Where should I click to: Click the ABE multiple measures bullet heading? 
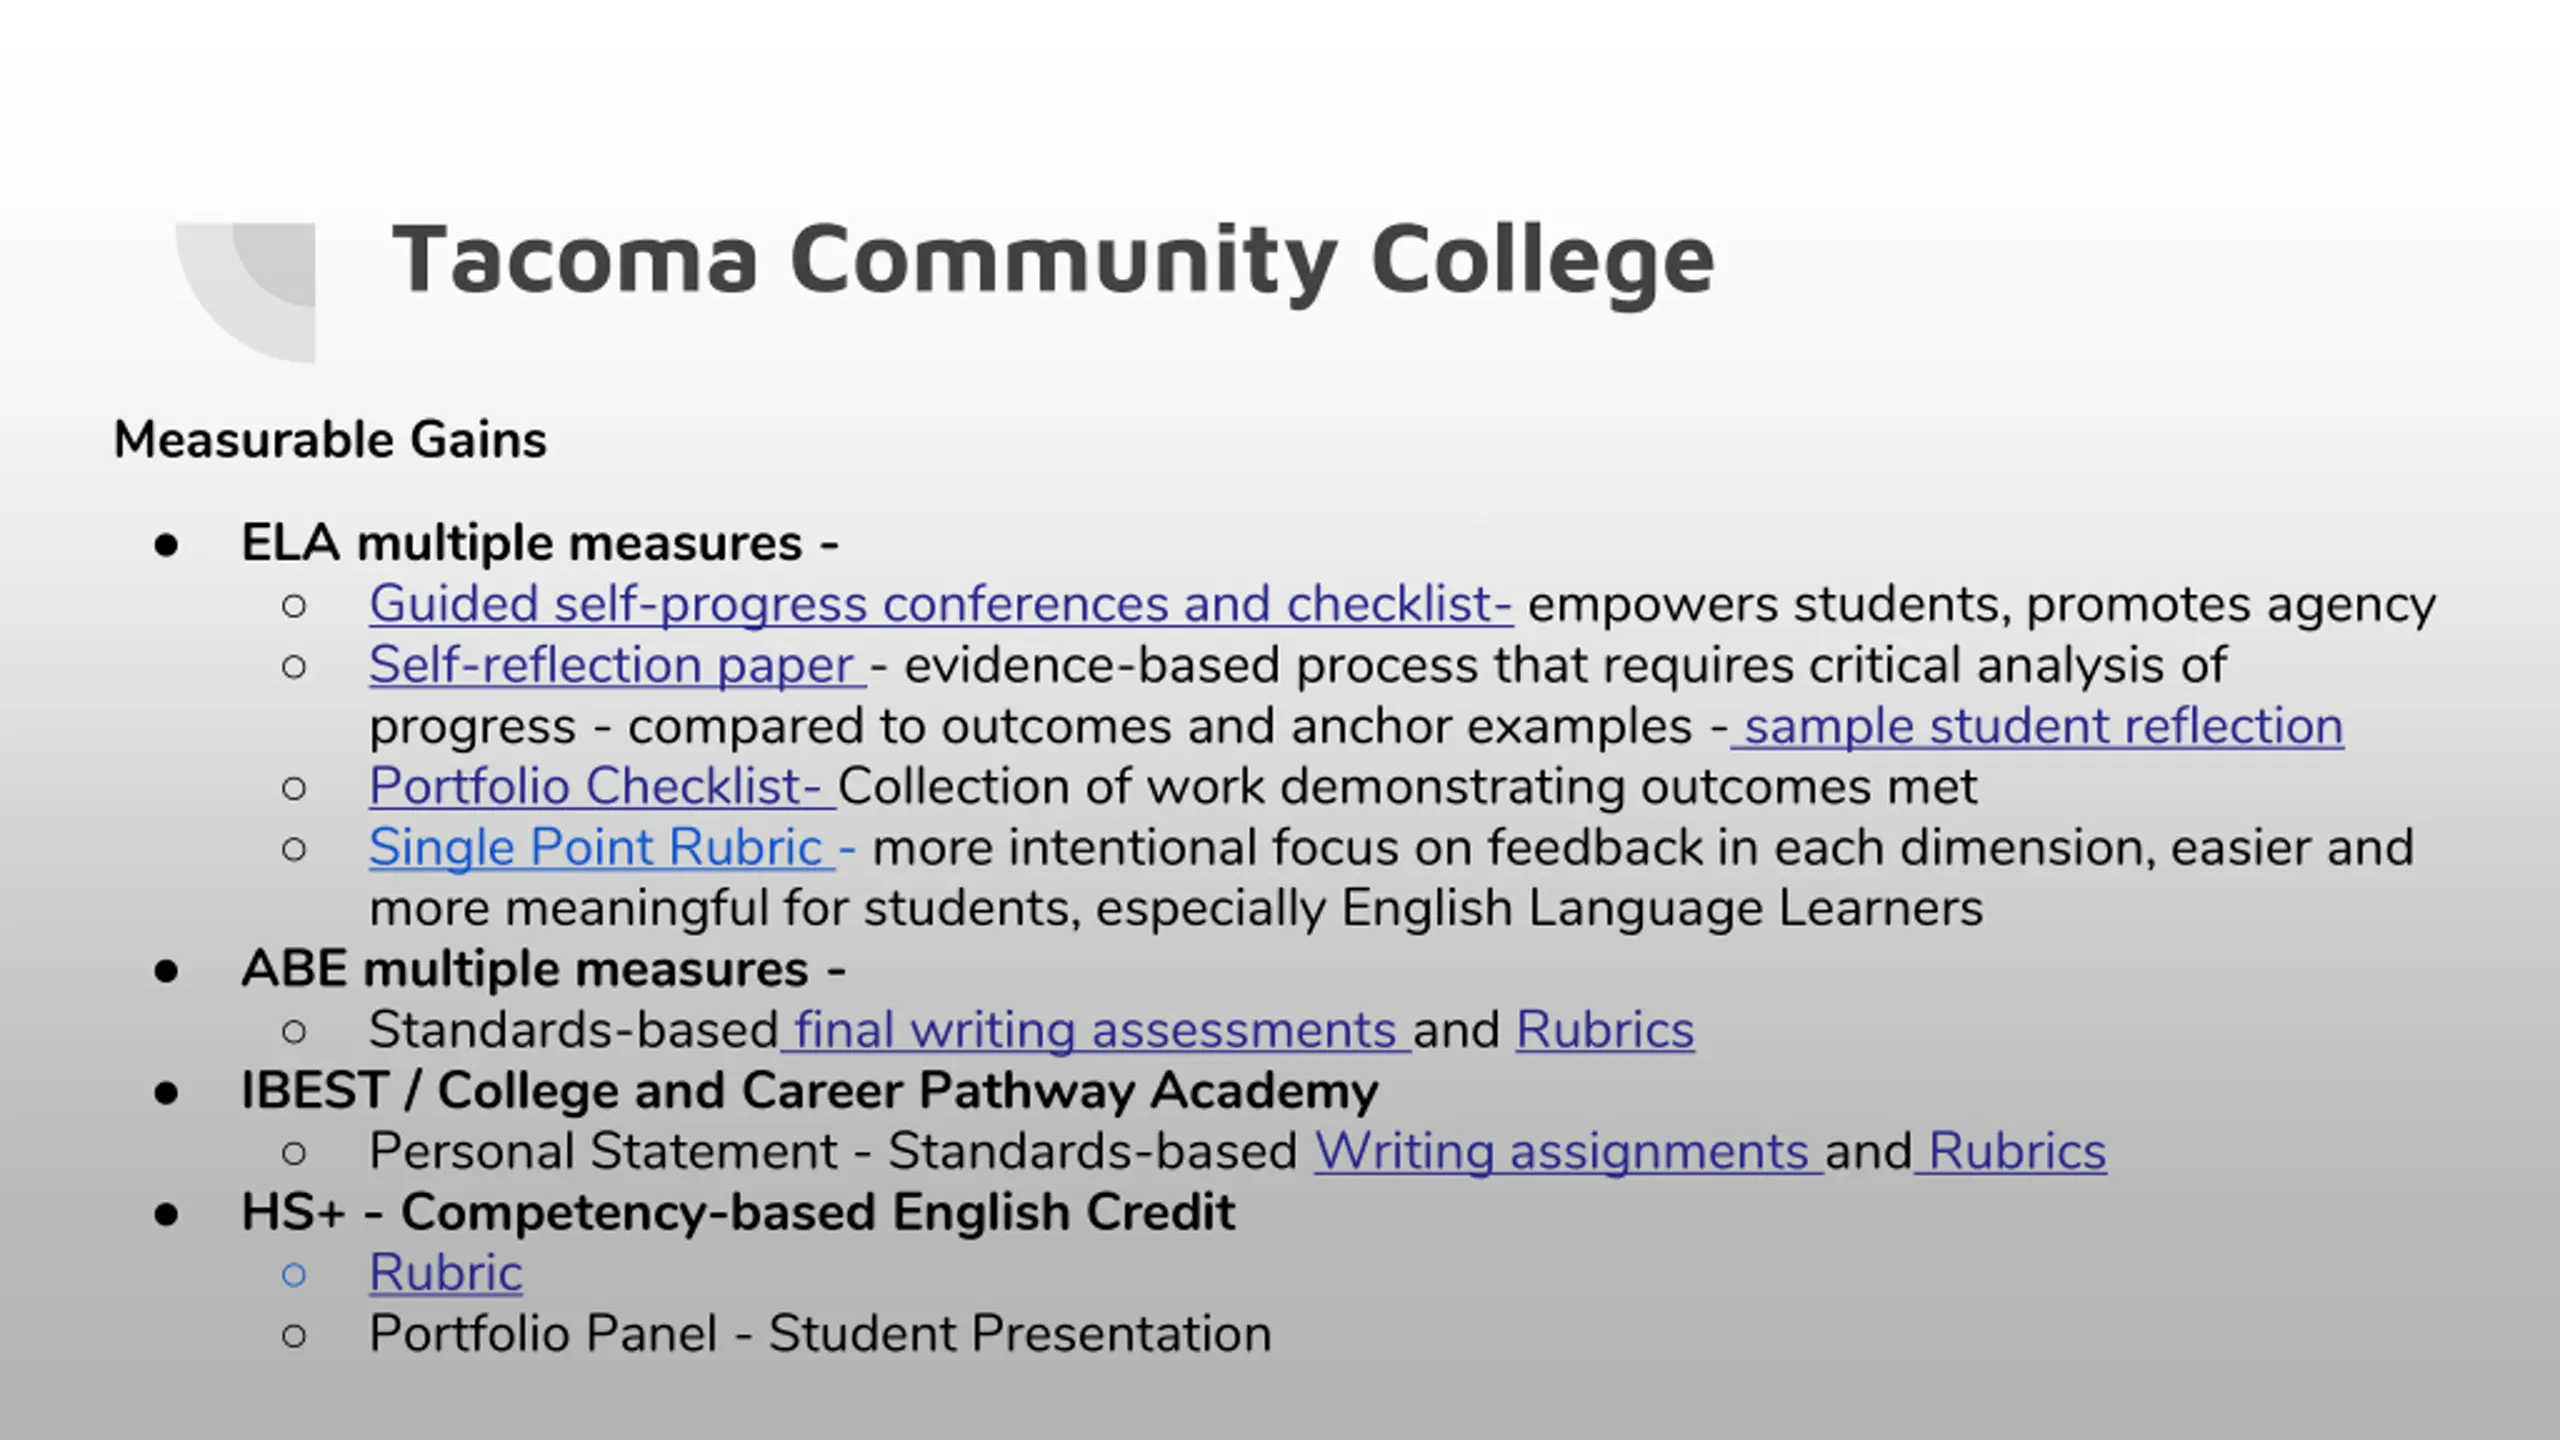pos(543,969)
